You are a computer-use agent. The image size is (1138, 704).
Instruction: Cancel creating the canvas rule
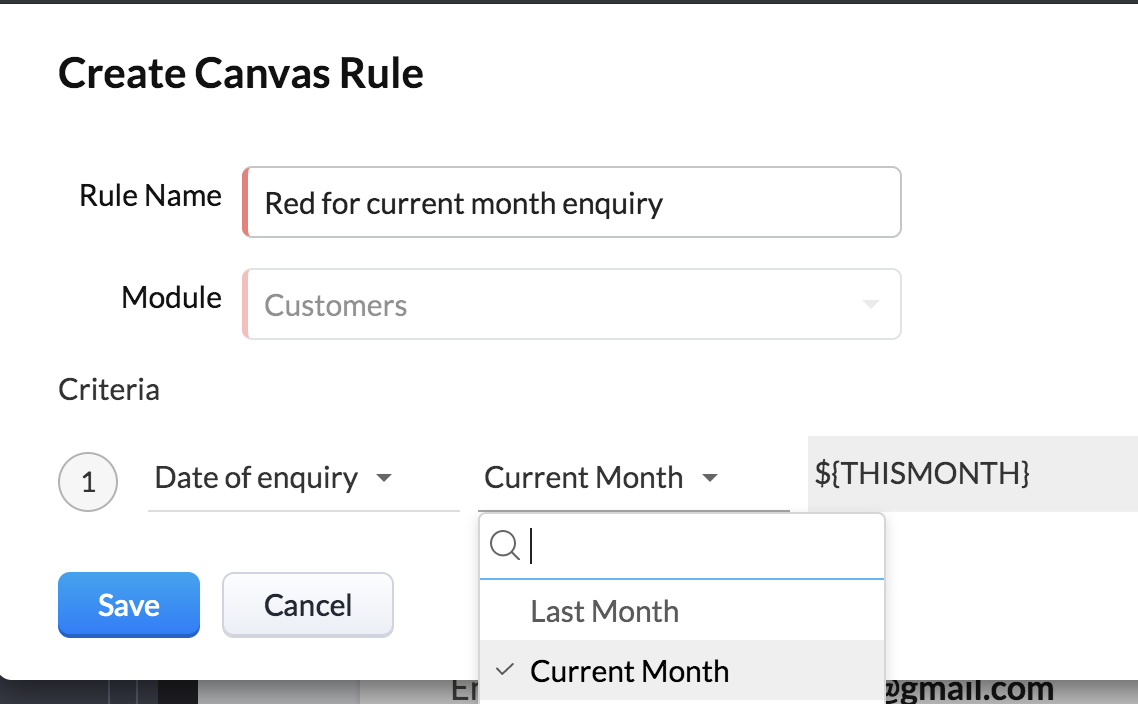pyautogui.click(x=307, y=604)
